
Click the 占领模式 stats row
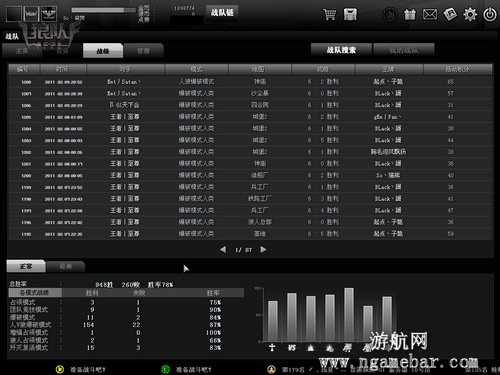pos(115,302)
